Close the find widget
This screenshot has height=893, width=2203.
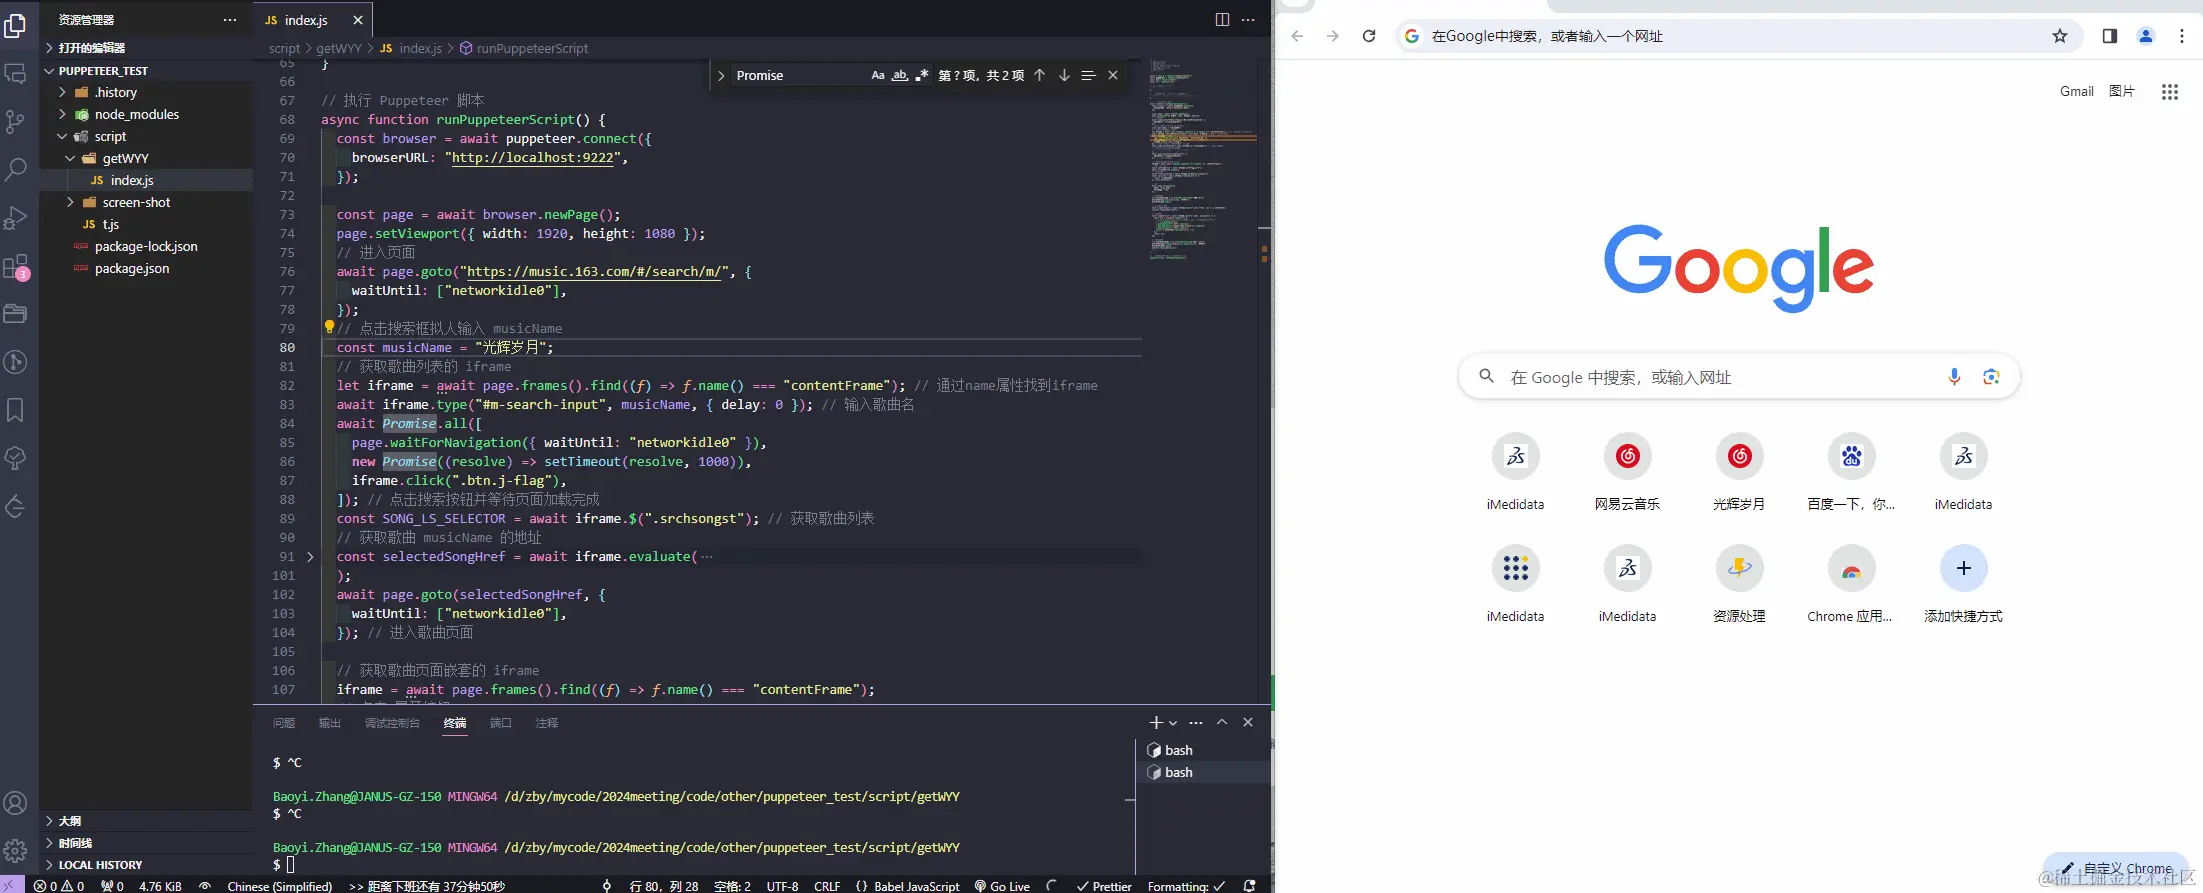[1113, 75]
